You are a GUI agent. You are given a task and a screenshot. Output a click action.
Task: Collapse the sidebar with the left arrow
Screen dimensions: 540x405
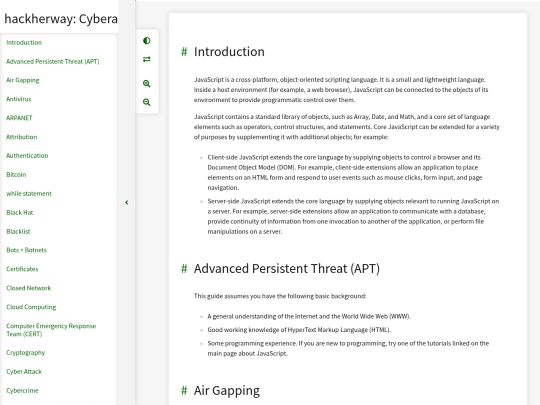pyautogui.click(x=127, y=202)
